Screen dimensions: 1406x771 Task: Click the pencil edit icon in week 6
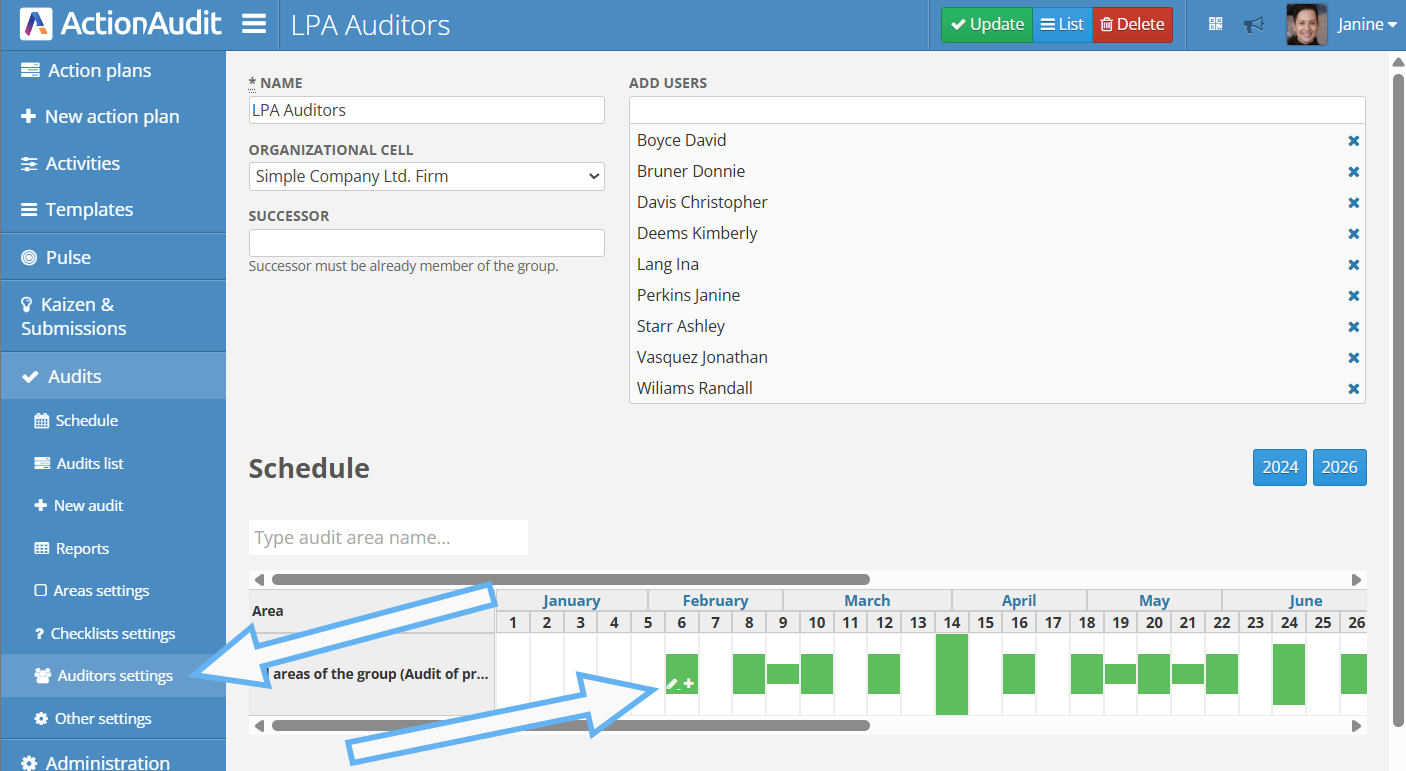pyautogui.click(x=673, y=684)
